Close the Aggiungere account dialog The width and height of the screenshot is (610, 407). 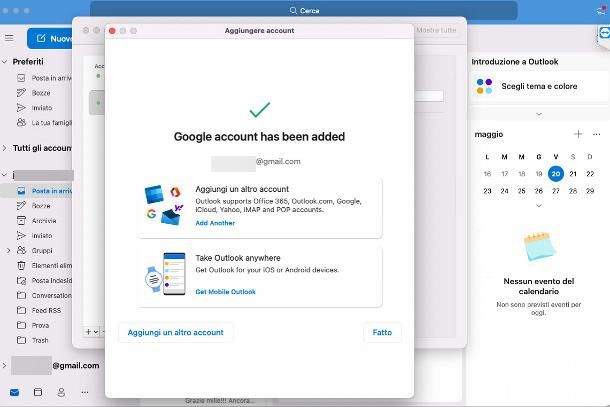112,31
